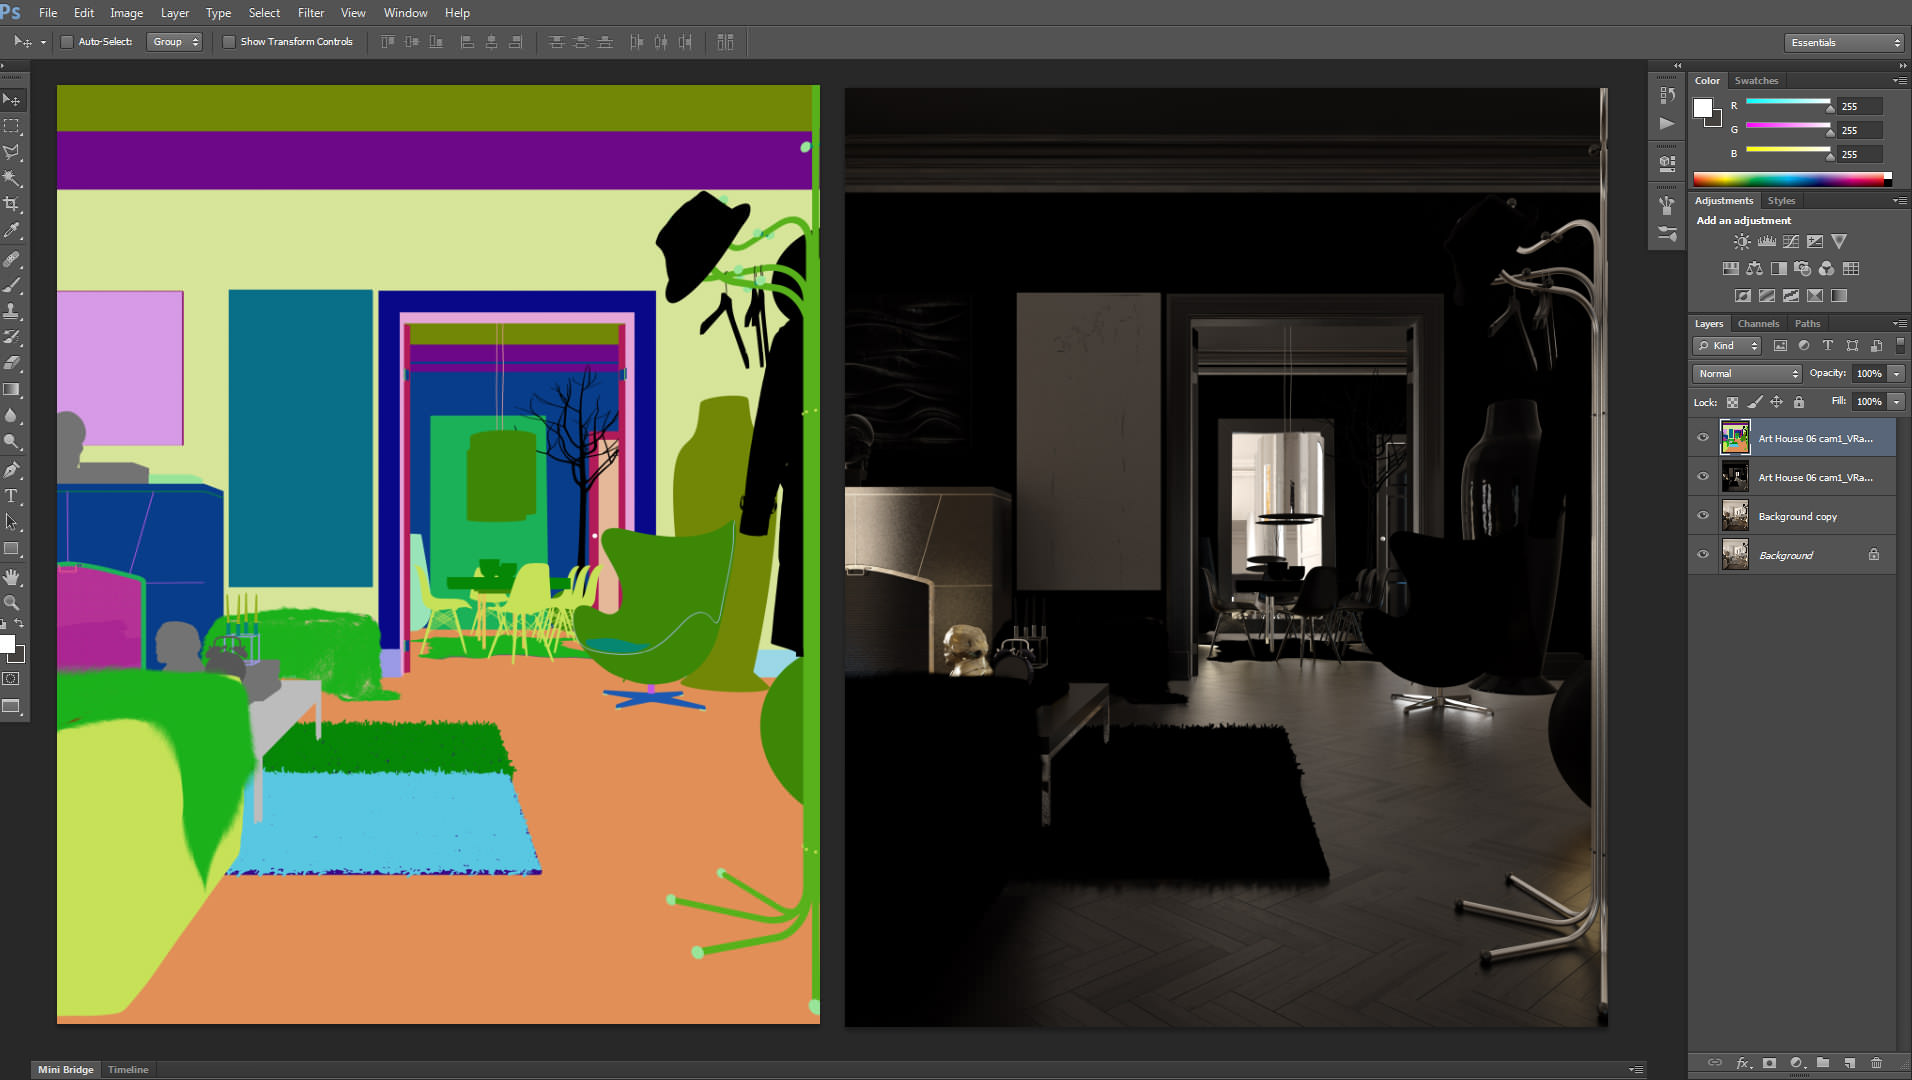The width and height of the screenshot is (1912, 1080).
Task: Open the Essentials workspace dropdown
Action: pos(1844,43)
